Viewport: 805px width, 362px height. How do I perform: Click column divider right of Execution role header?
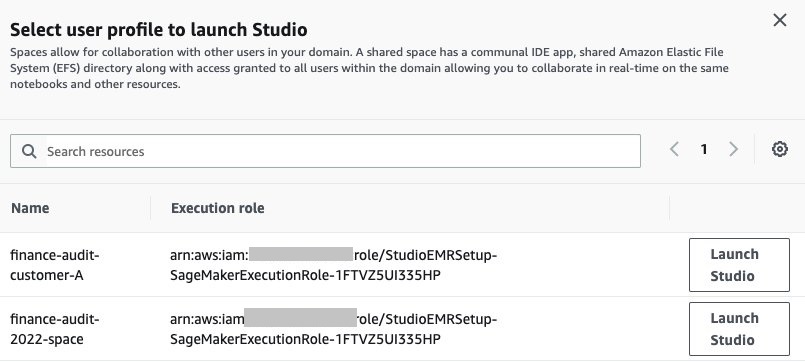pyautogui.click(x=669, y=208)
